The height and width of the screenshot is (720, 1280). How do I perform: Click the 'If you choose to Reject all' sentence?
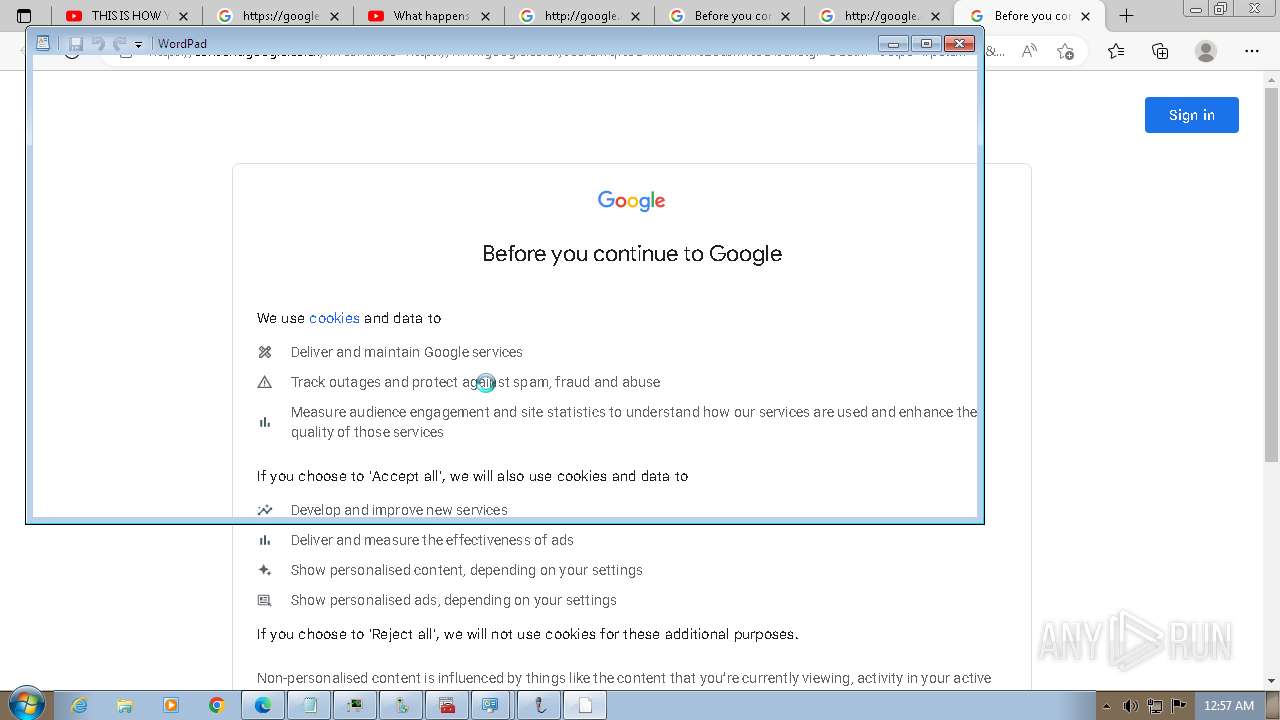(x=528, y=634)
